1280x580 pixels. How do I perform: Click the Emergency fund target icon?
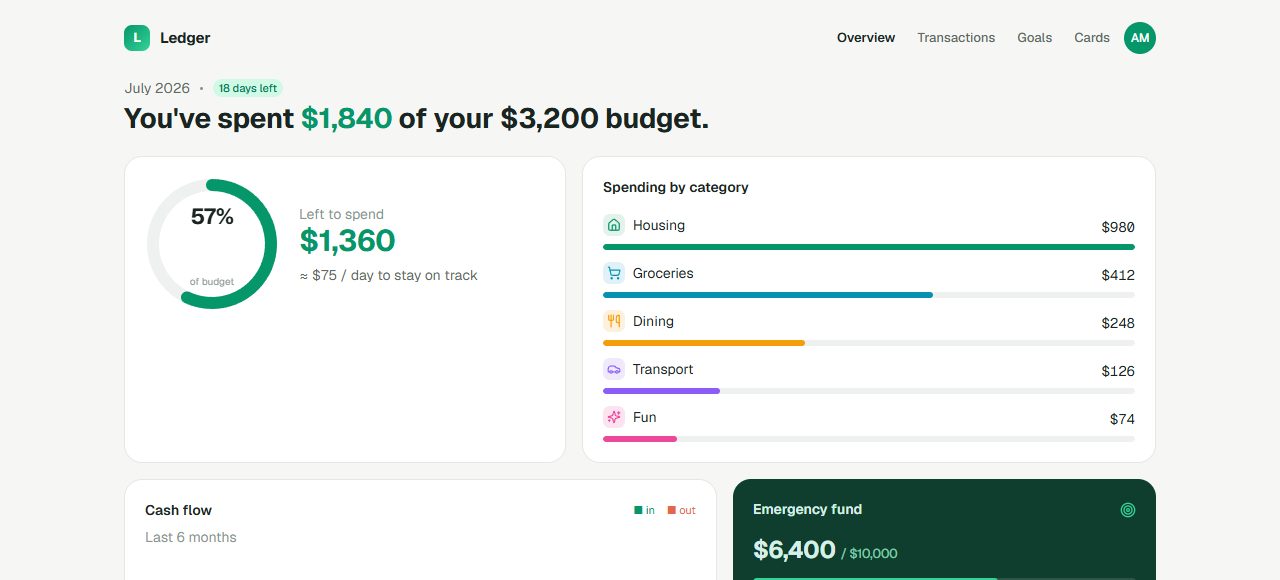click(1128, 510)
